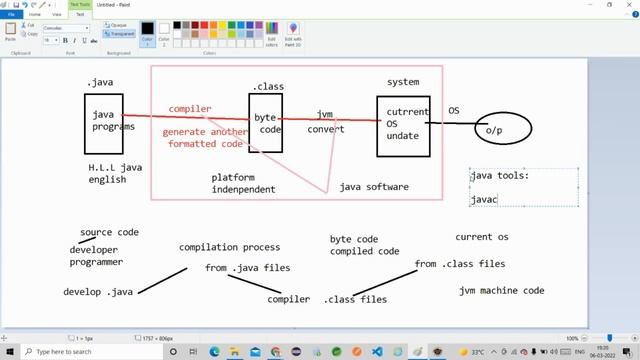Image resolution: width=640 pixels, height=360 pixels.
Task: Pick the yellow color swatch
Action: coord(222,25)
